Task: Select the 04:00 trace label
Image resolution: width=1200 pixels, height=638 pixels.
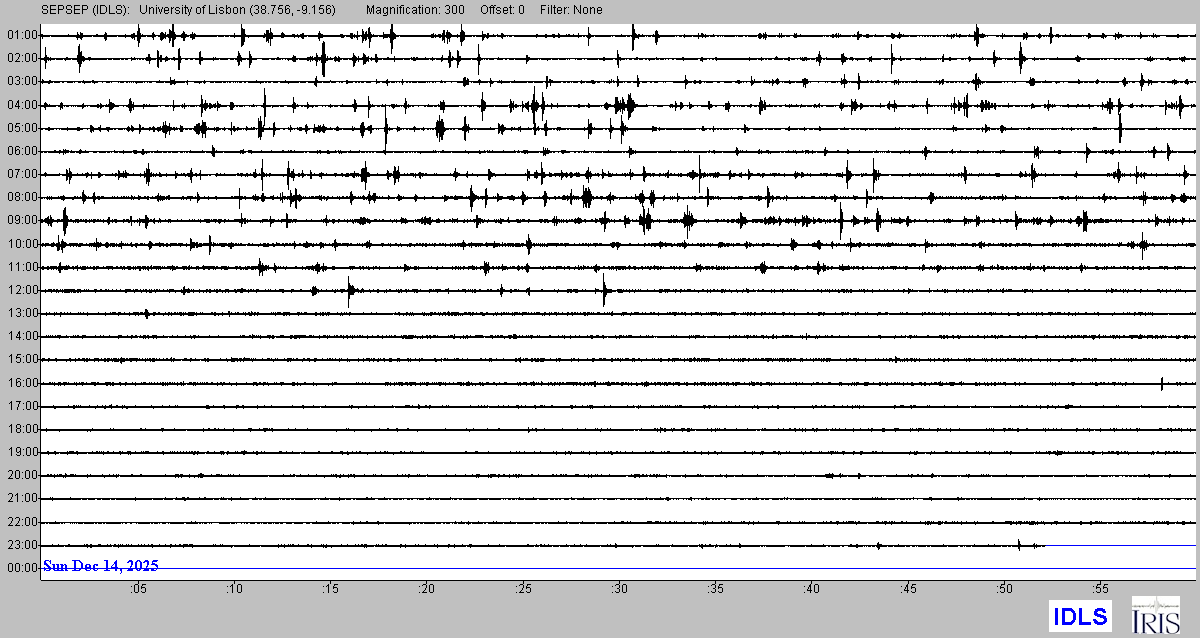Action: 22,105
